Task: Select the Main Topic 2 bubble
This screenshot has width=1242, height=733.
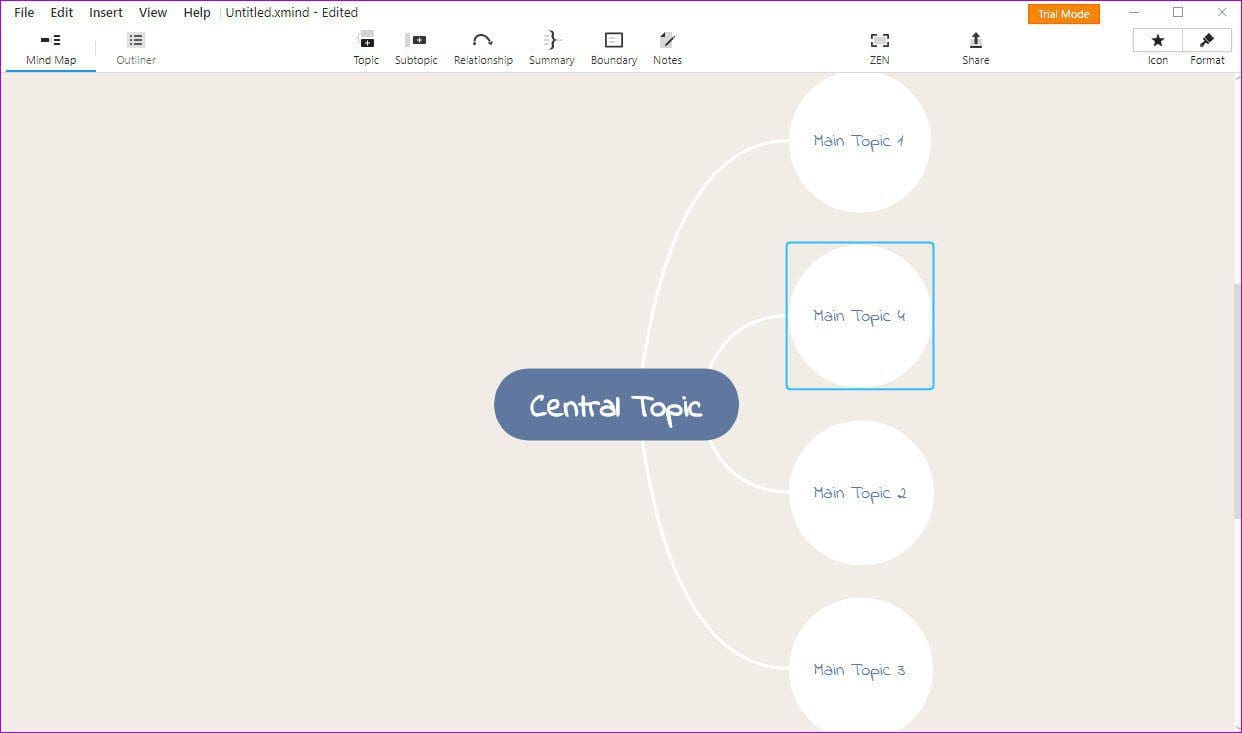Action: 860,493
